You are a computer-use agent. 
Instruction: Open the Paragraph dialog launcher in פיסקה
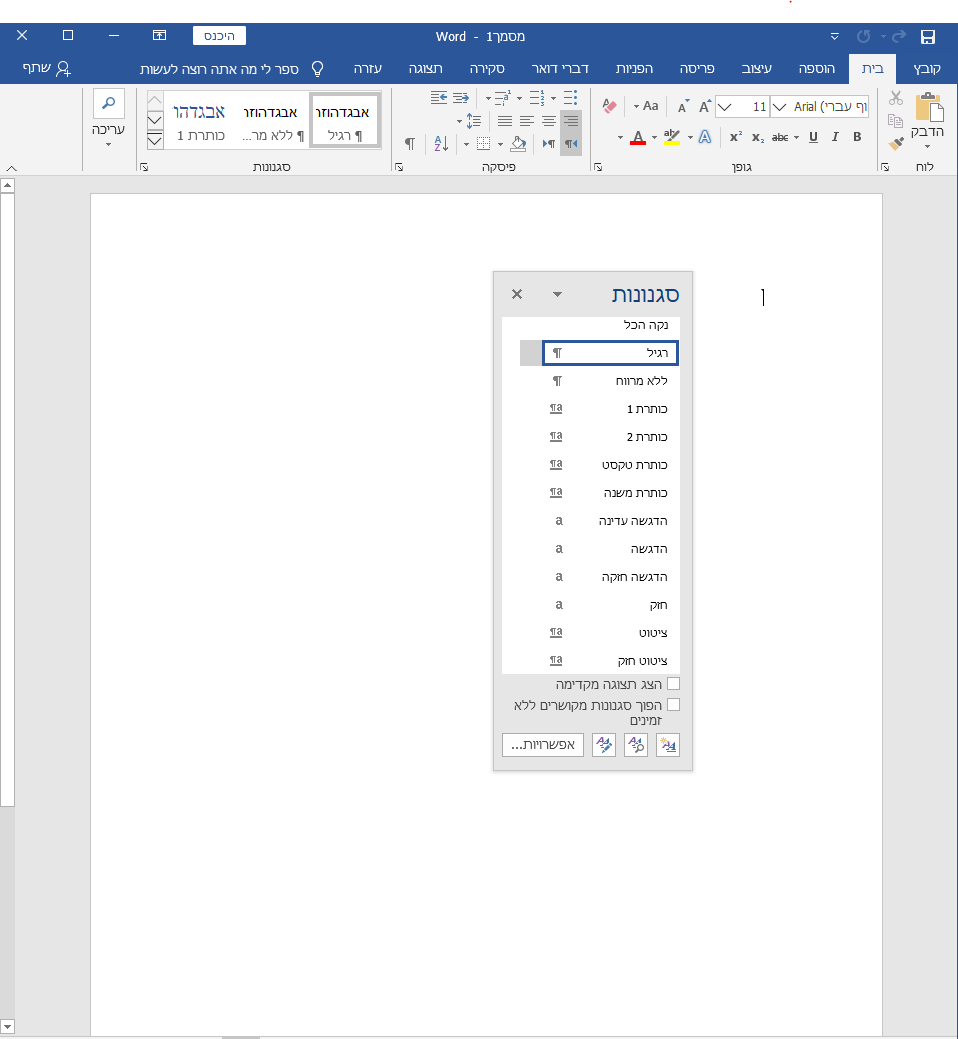(399, 168)
